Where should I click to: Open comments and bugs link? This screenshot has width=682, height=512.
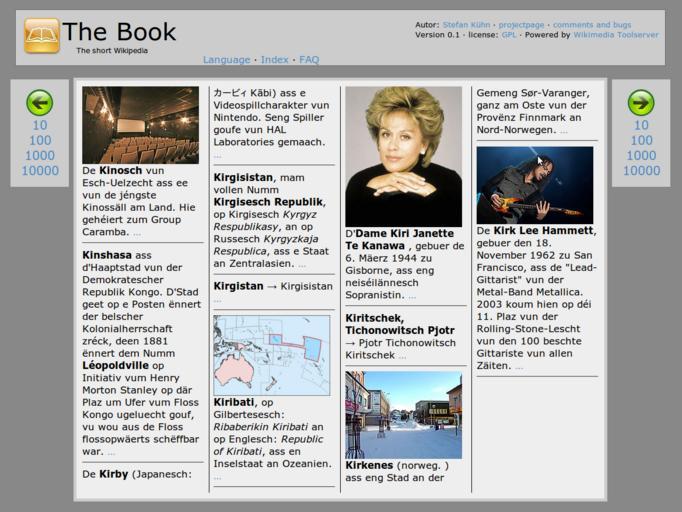[x=592, y=24]
